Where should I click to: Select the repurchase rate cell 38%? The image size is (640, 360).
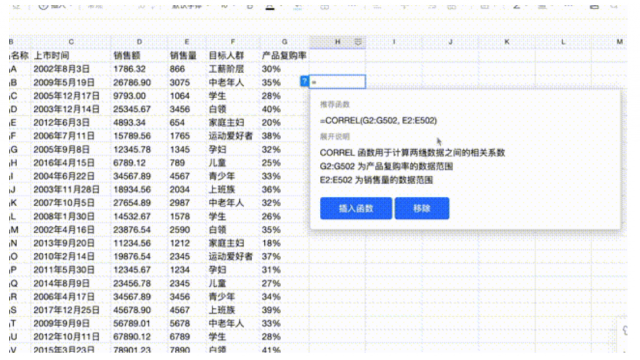click(x=284, y=136)
